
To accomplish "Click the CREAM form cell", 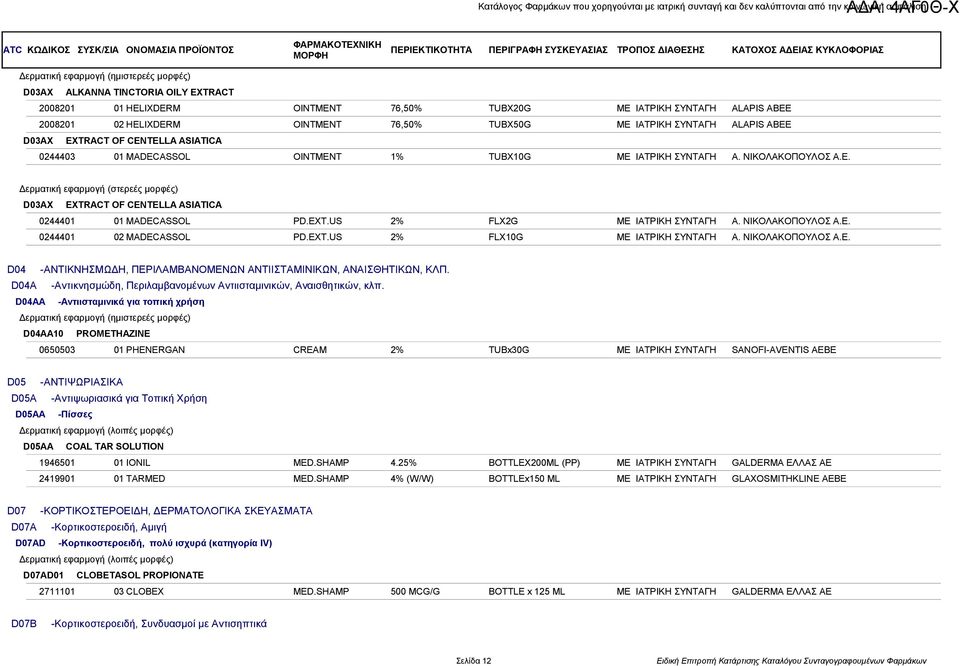I will (x=310, y=350).
